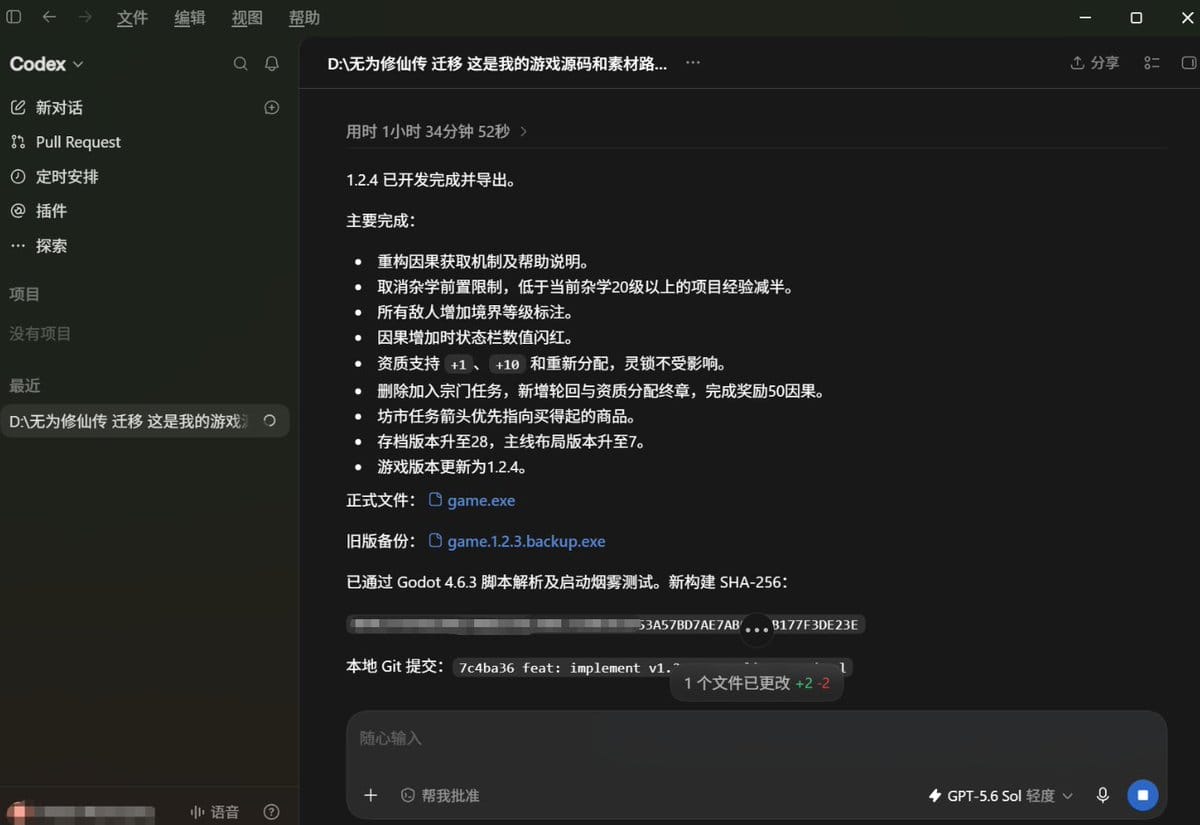1200x825 pixels.
Task: Open the 编辑 menu
Action: click(189, 18)
